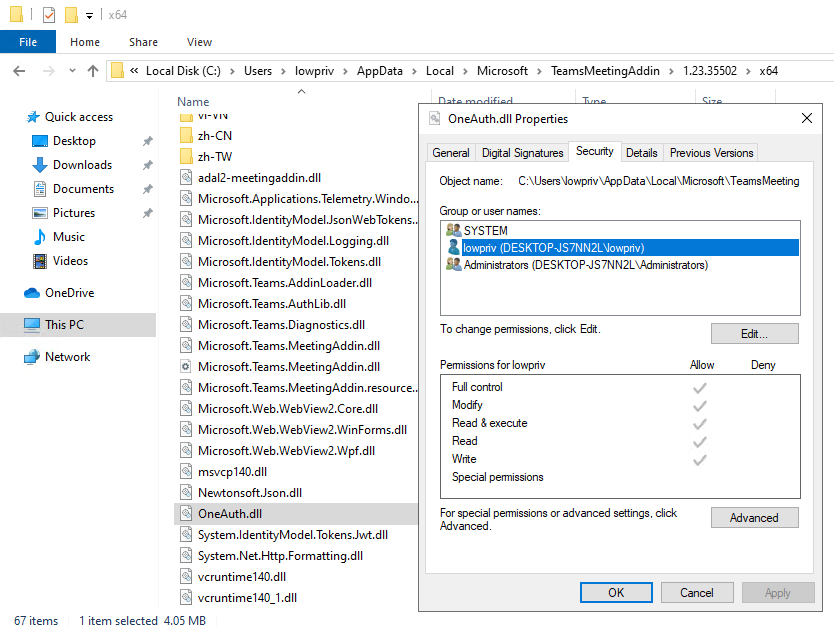Click the Forward arrow navigation button
Screen dimensions: 834x632
[48, 71]
